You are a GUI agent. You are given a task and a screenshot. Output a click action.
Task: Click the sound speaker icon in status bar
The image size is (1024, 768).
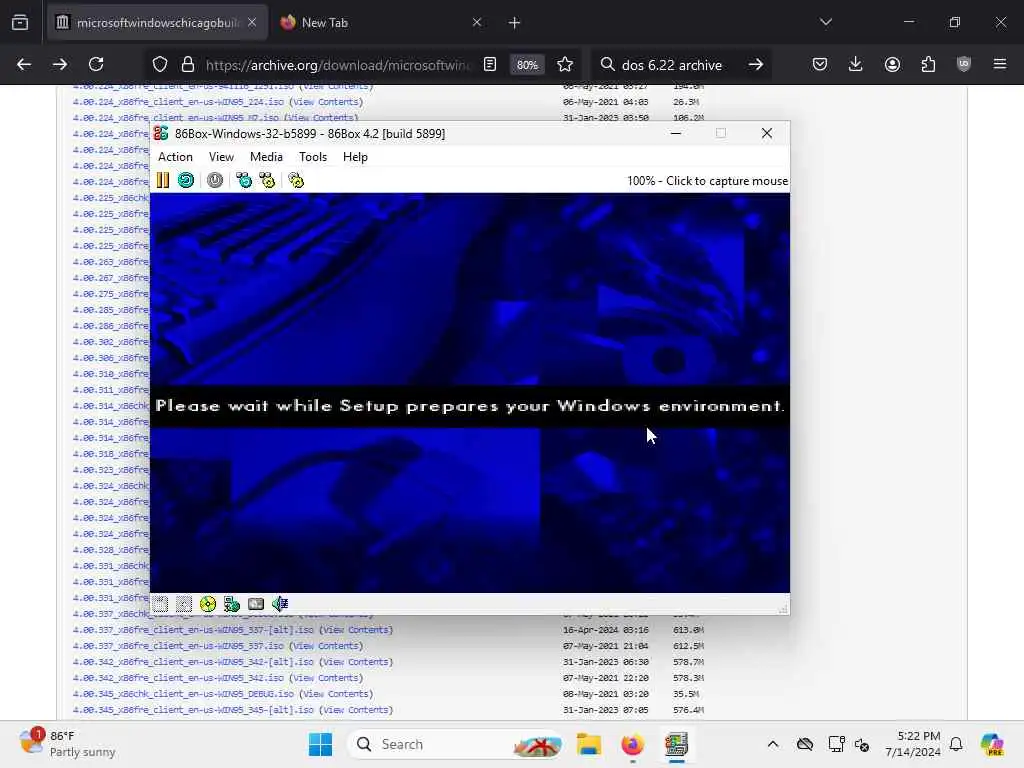[280, 604]
